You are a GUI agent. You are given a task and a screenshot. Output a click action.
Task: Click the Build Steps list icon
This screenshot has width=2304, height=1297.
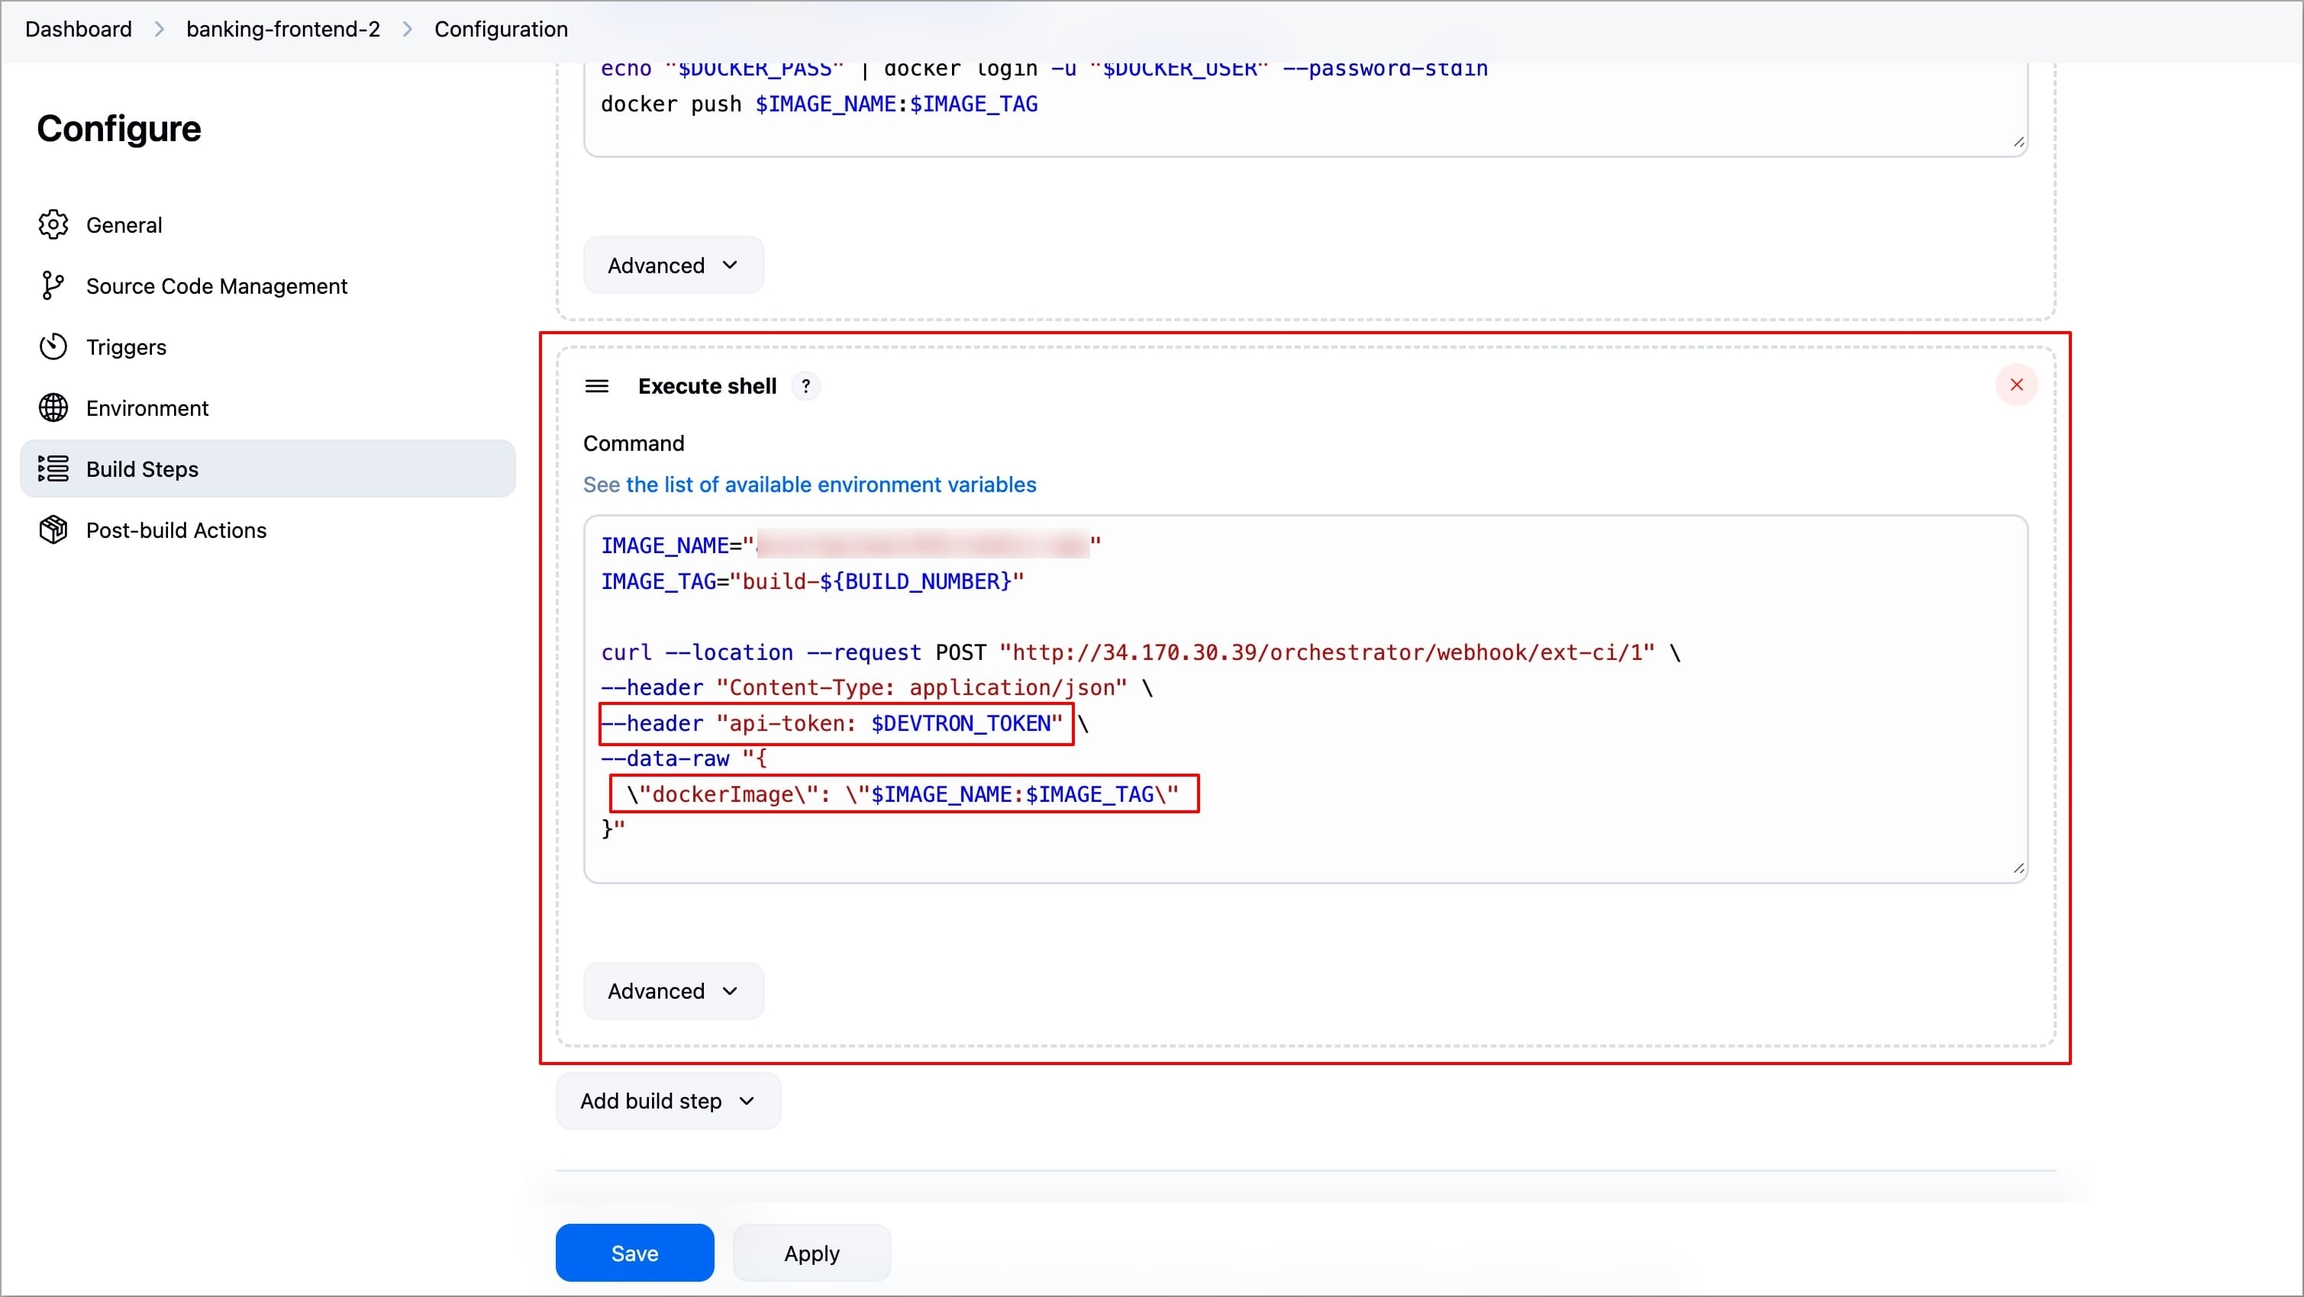(53, 469)
